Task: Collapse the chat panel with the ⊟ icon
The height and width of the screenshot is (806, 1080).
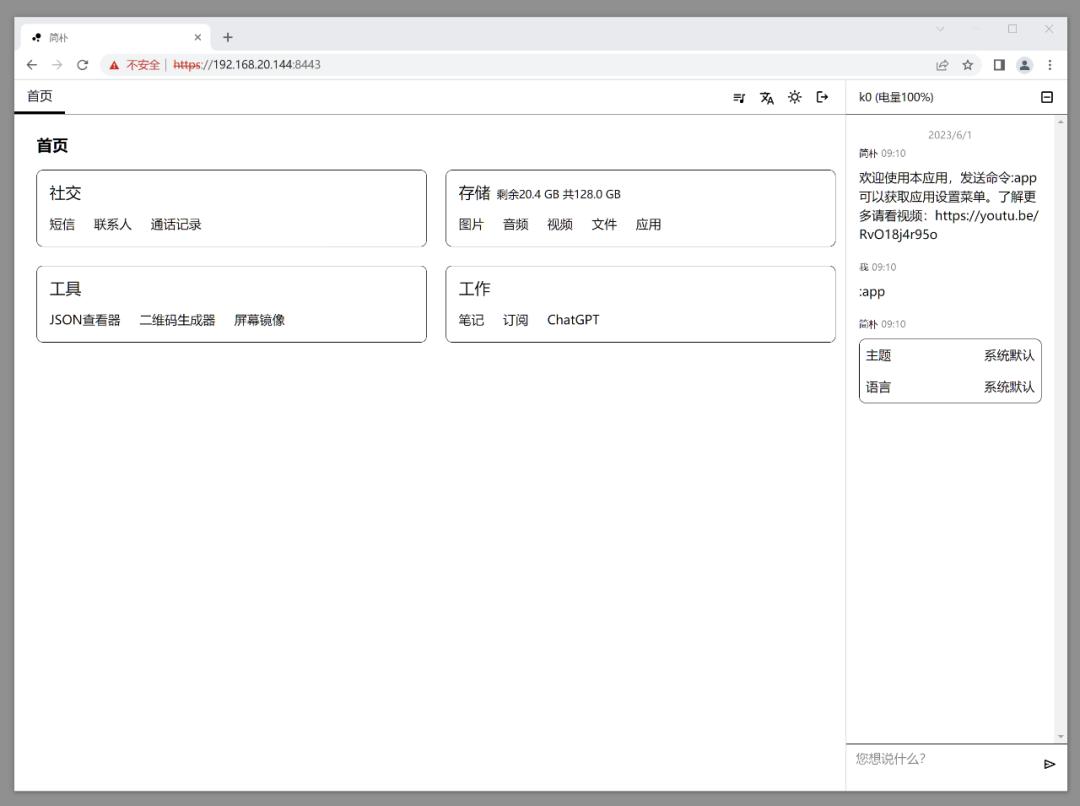Action: click(1046, 96)
